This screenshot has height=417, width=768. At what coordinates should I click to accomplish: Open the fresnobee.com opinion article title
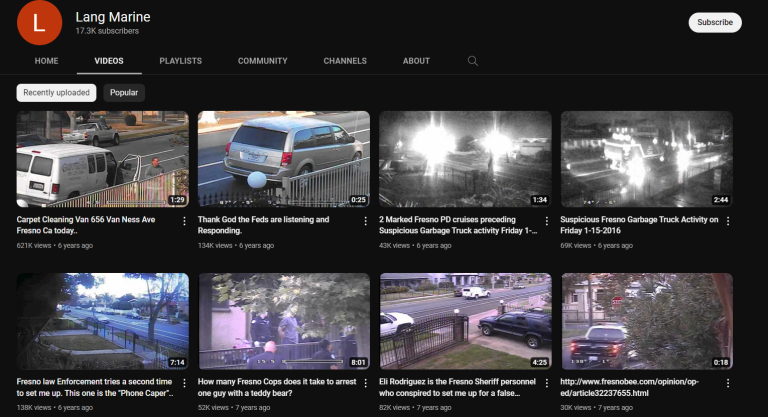click(x=629, y=387)
